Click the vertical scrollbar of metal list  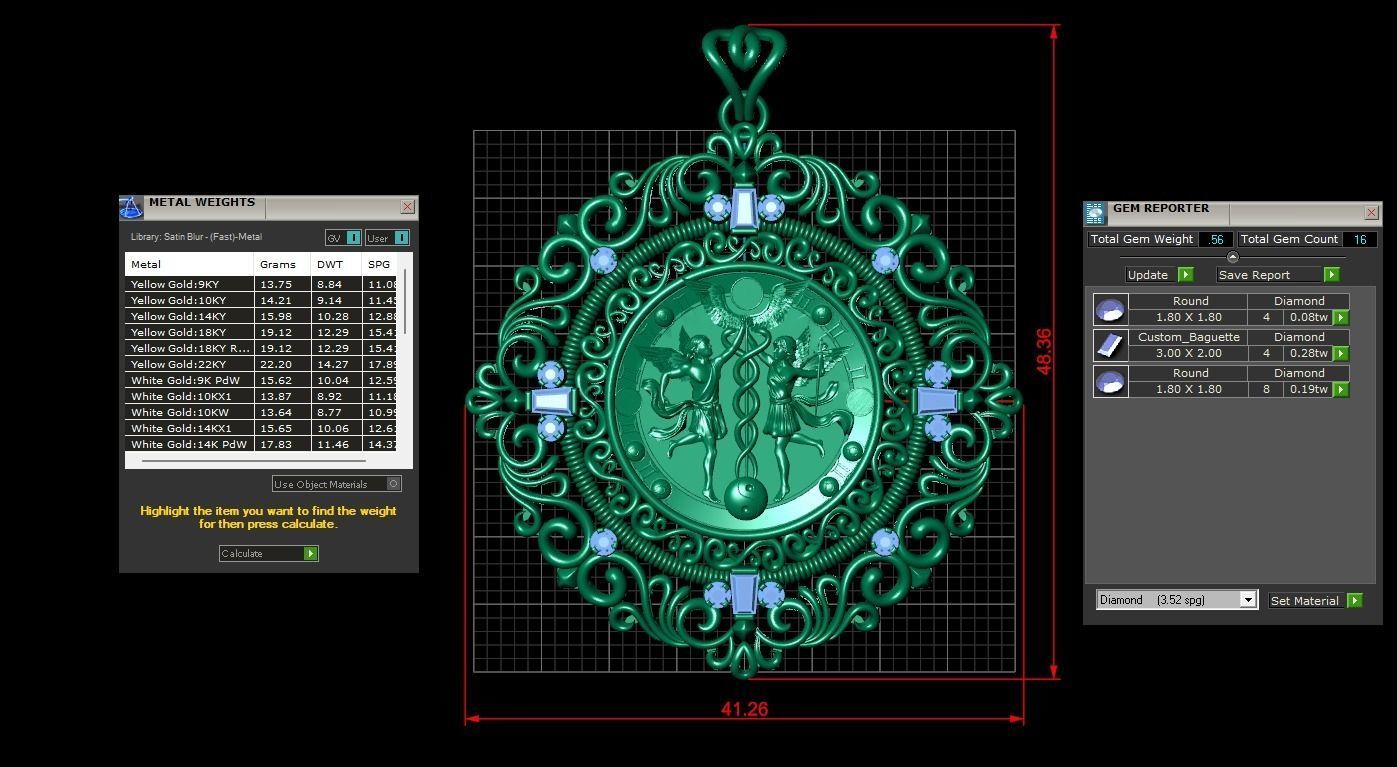405,300
